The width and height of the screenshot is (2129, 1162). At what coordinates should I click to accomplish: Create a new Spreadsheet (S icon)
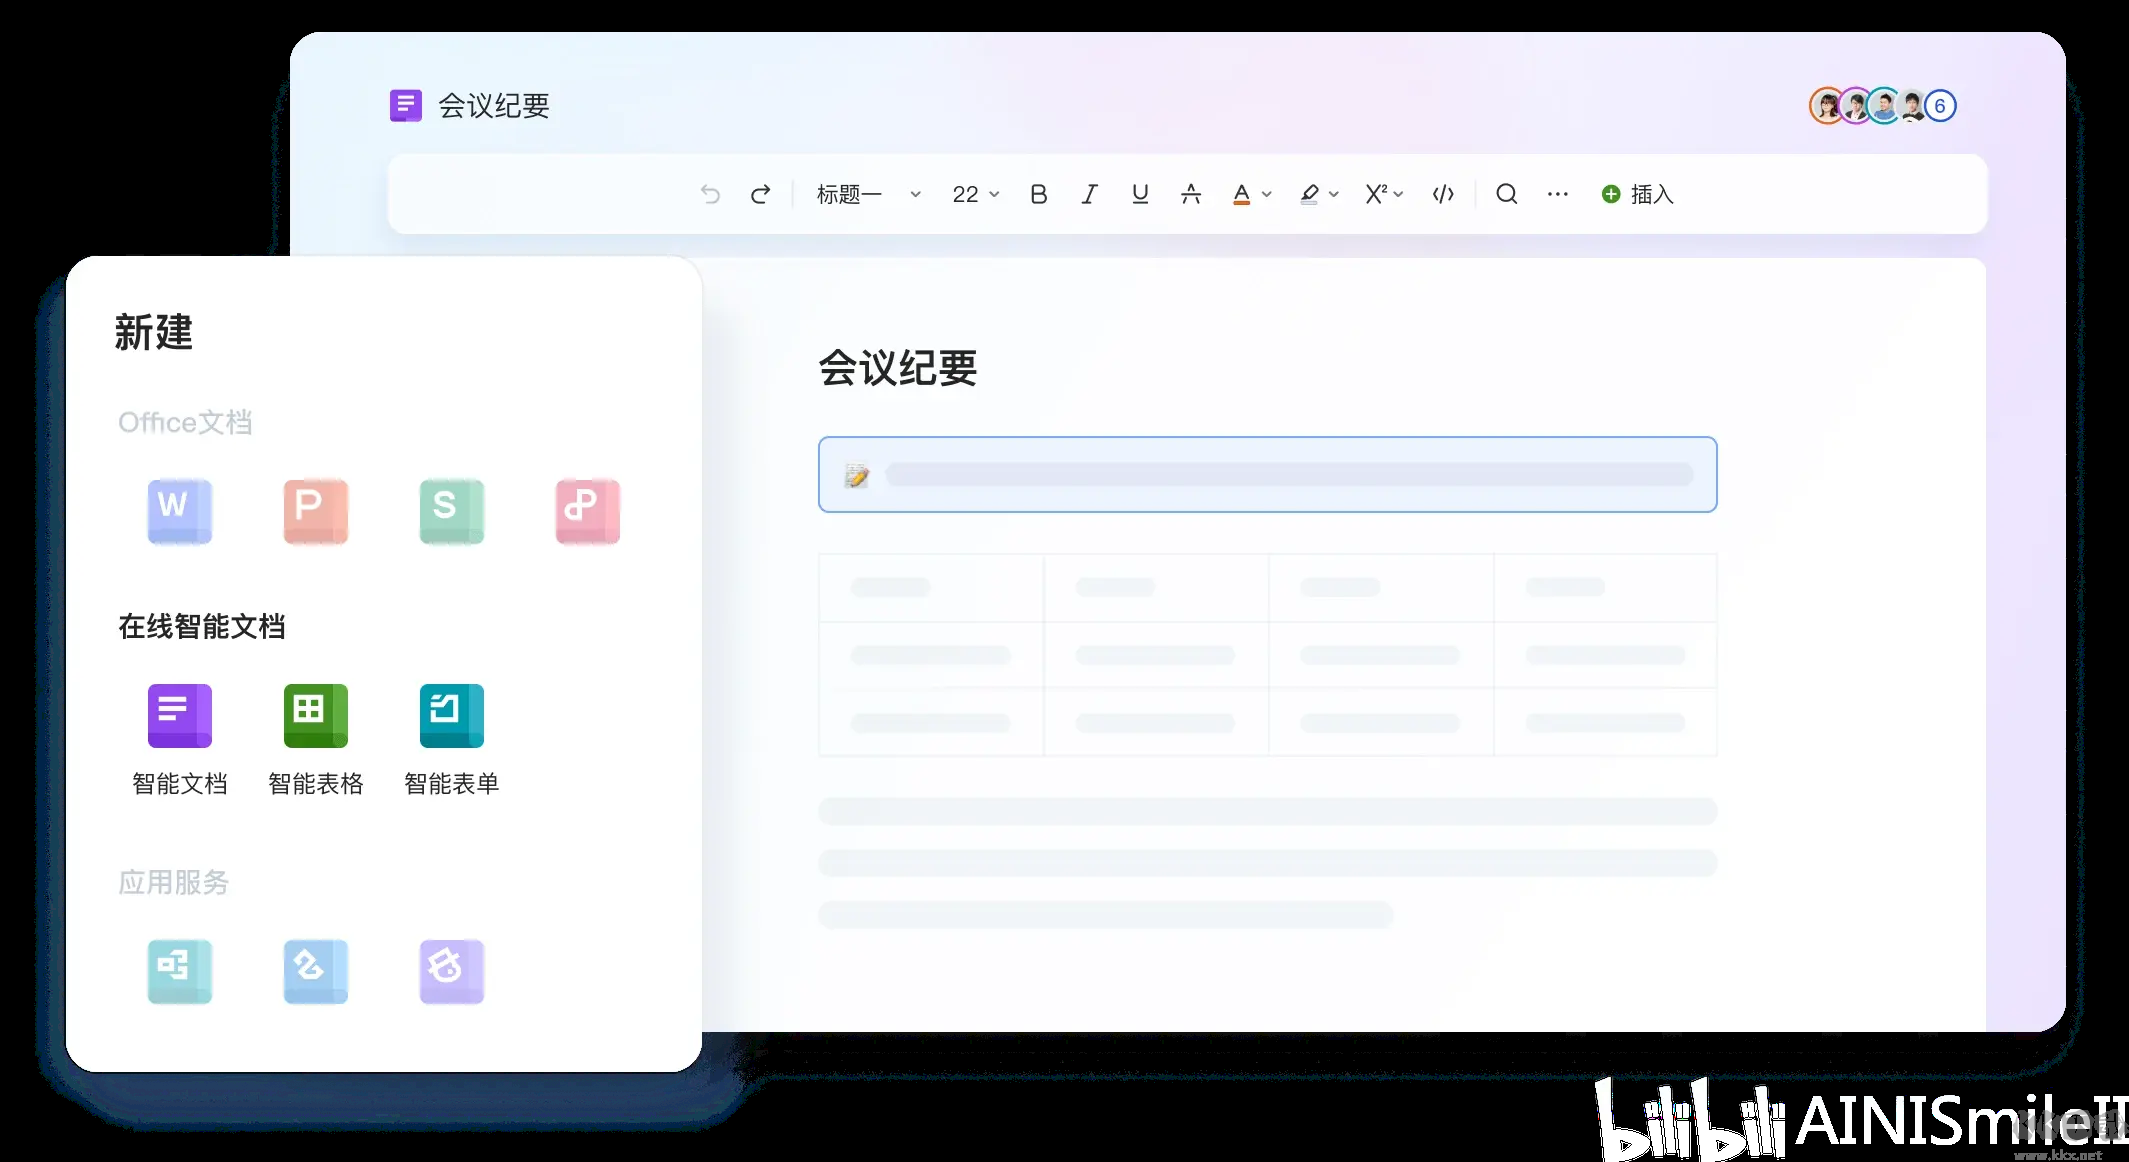click(x=452, y=511)
